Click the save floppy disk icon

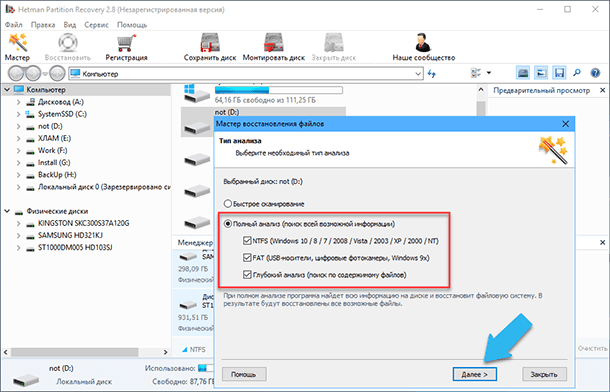559,73
